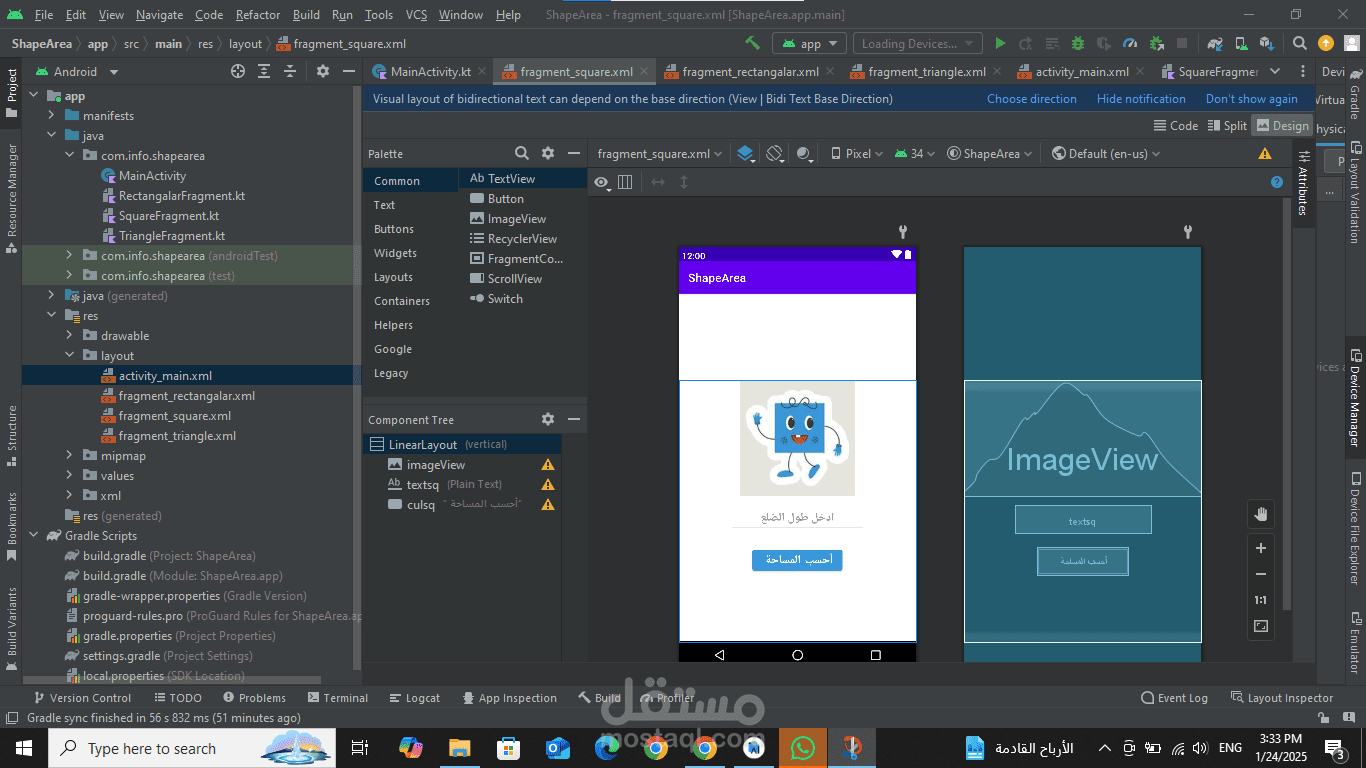Viewport: 1366px width, 768px height.
Task: Toggle the blueprint columns icon next to eye
Action: pos(625,182)
